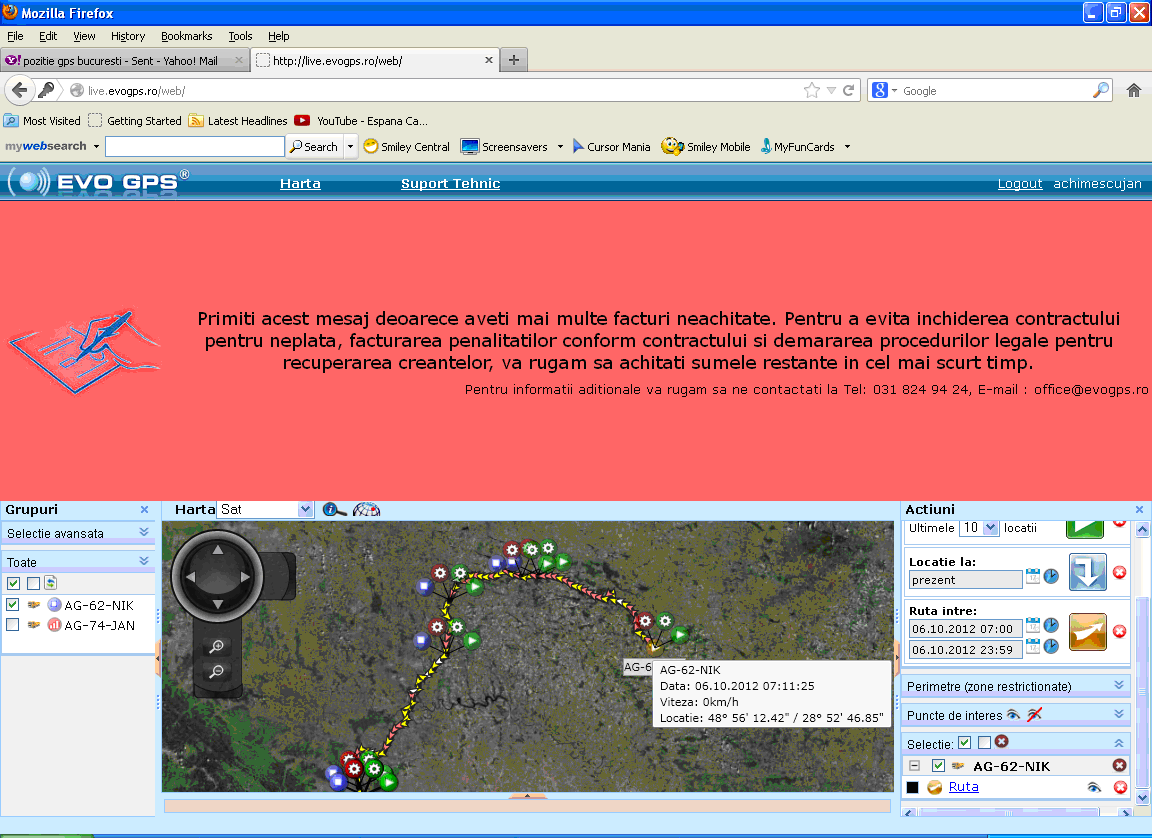1152x838 pixels.
Task: Open clock picker for the Locatie la field
Action: pyautogui.click(x=1051, y=577)
